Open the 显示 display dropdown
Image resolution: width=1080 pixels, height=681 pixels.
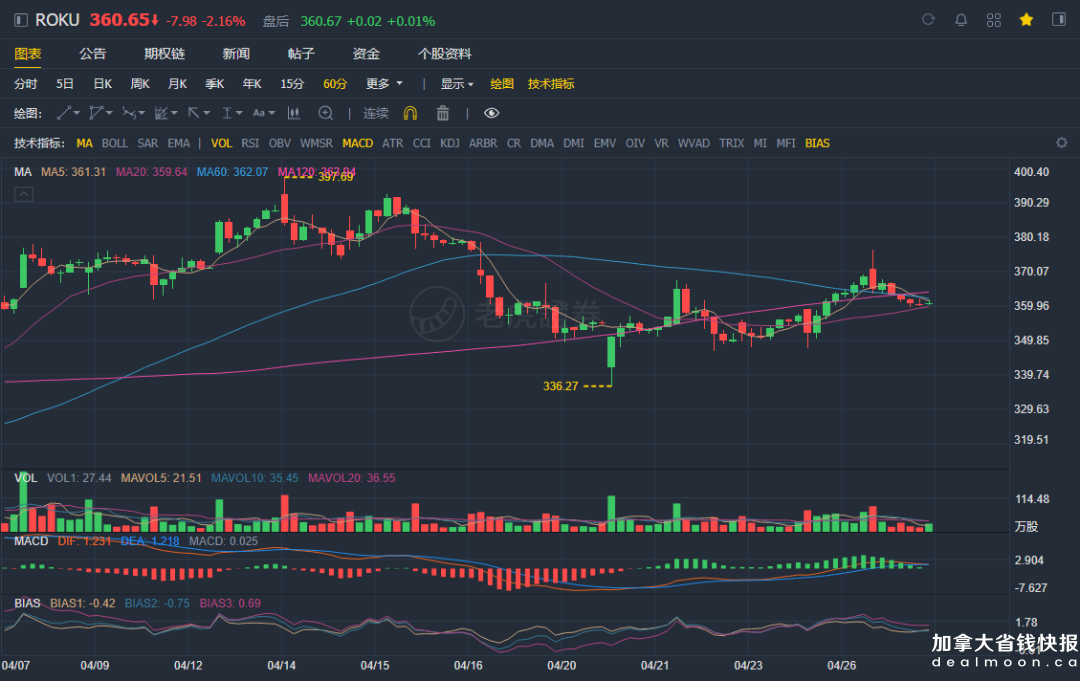(x=457, y=84)
